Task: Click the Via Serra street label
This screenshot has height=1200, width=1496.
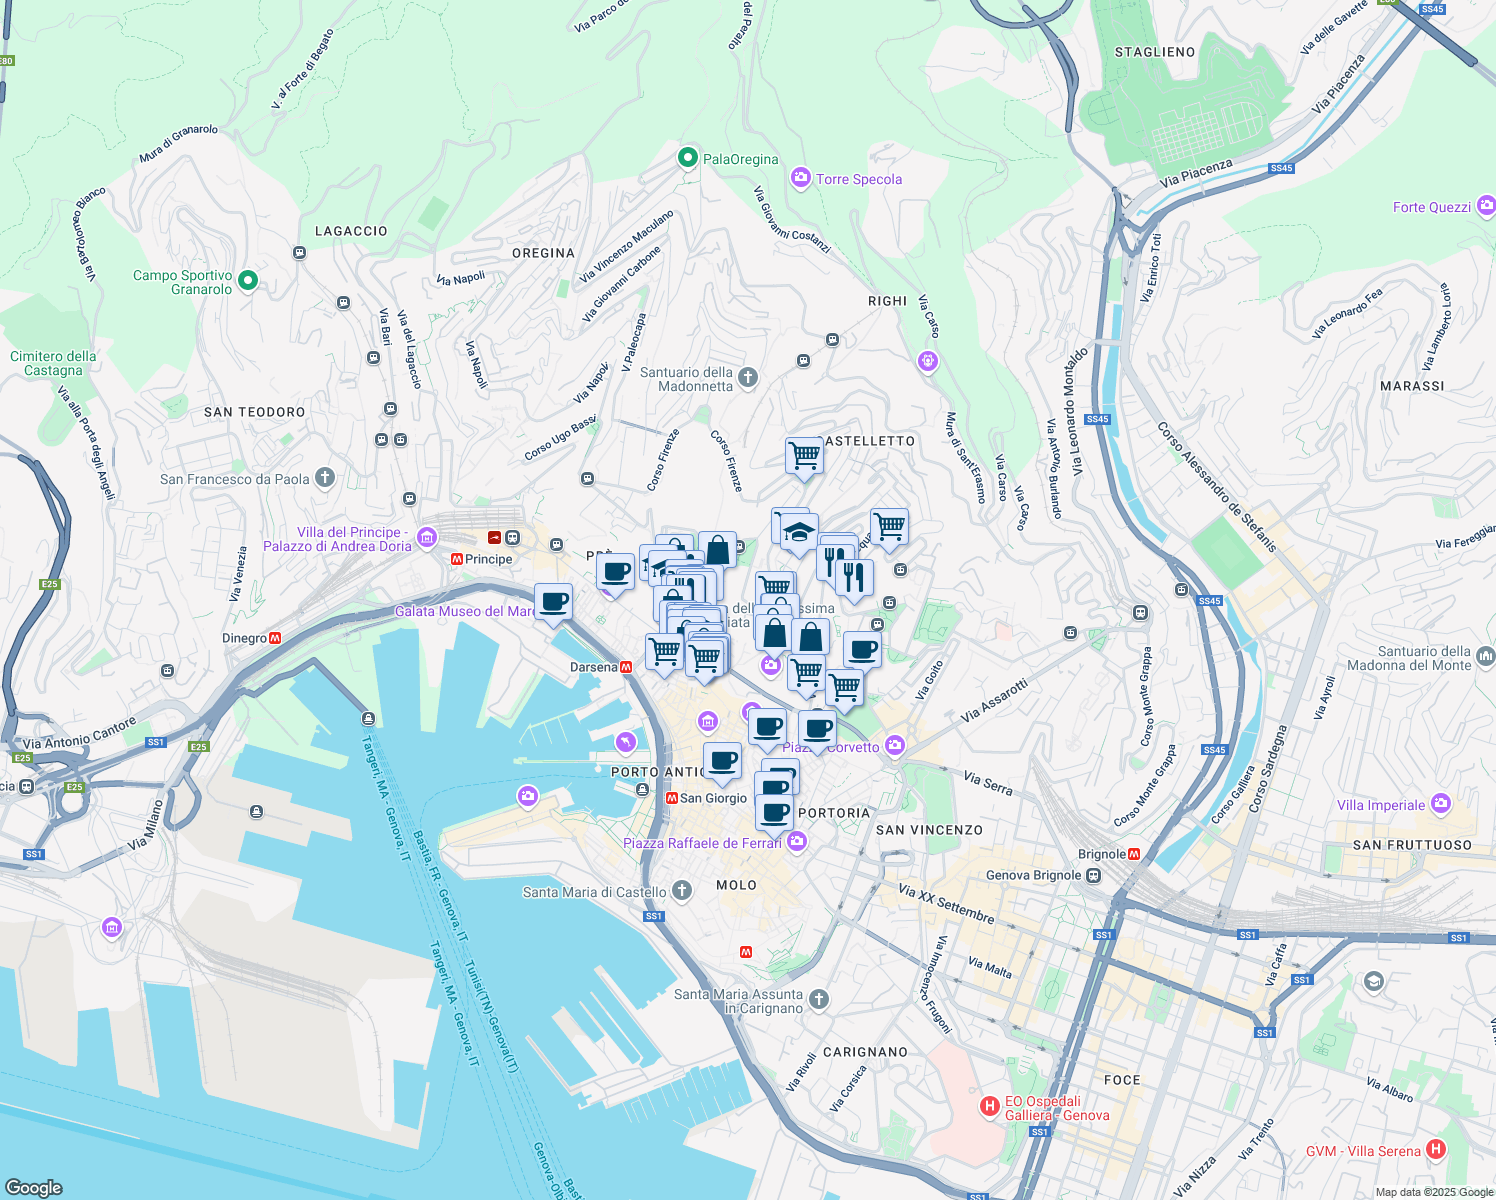Action: point(988,783)
